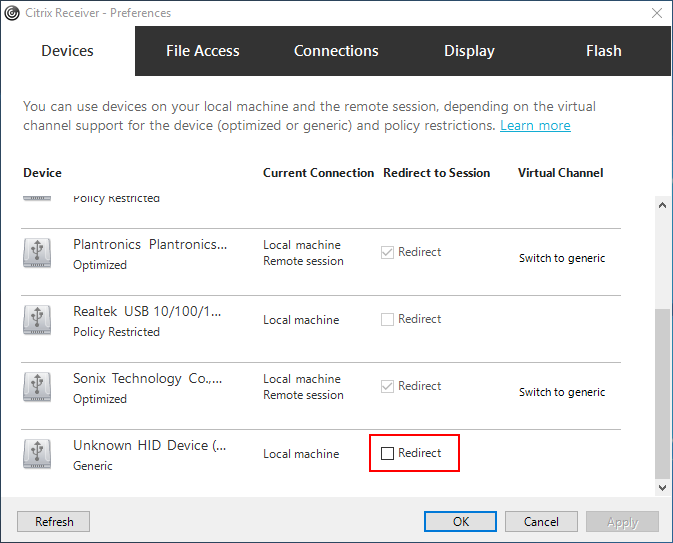This screenshot has height=543, width=673.
Task: Open the Connections tab
Action: coord(336,51)
